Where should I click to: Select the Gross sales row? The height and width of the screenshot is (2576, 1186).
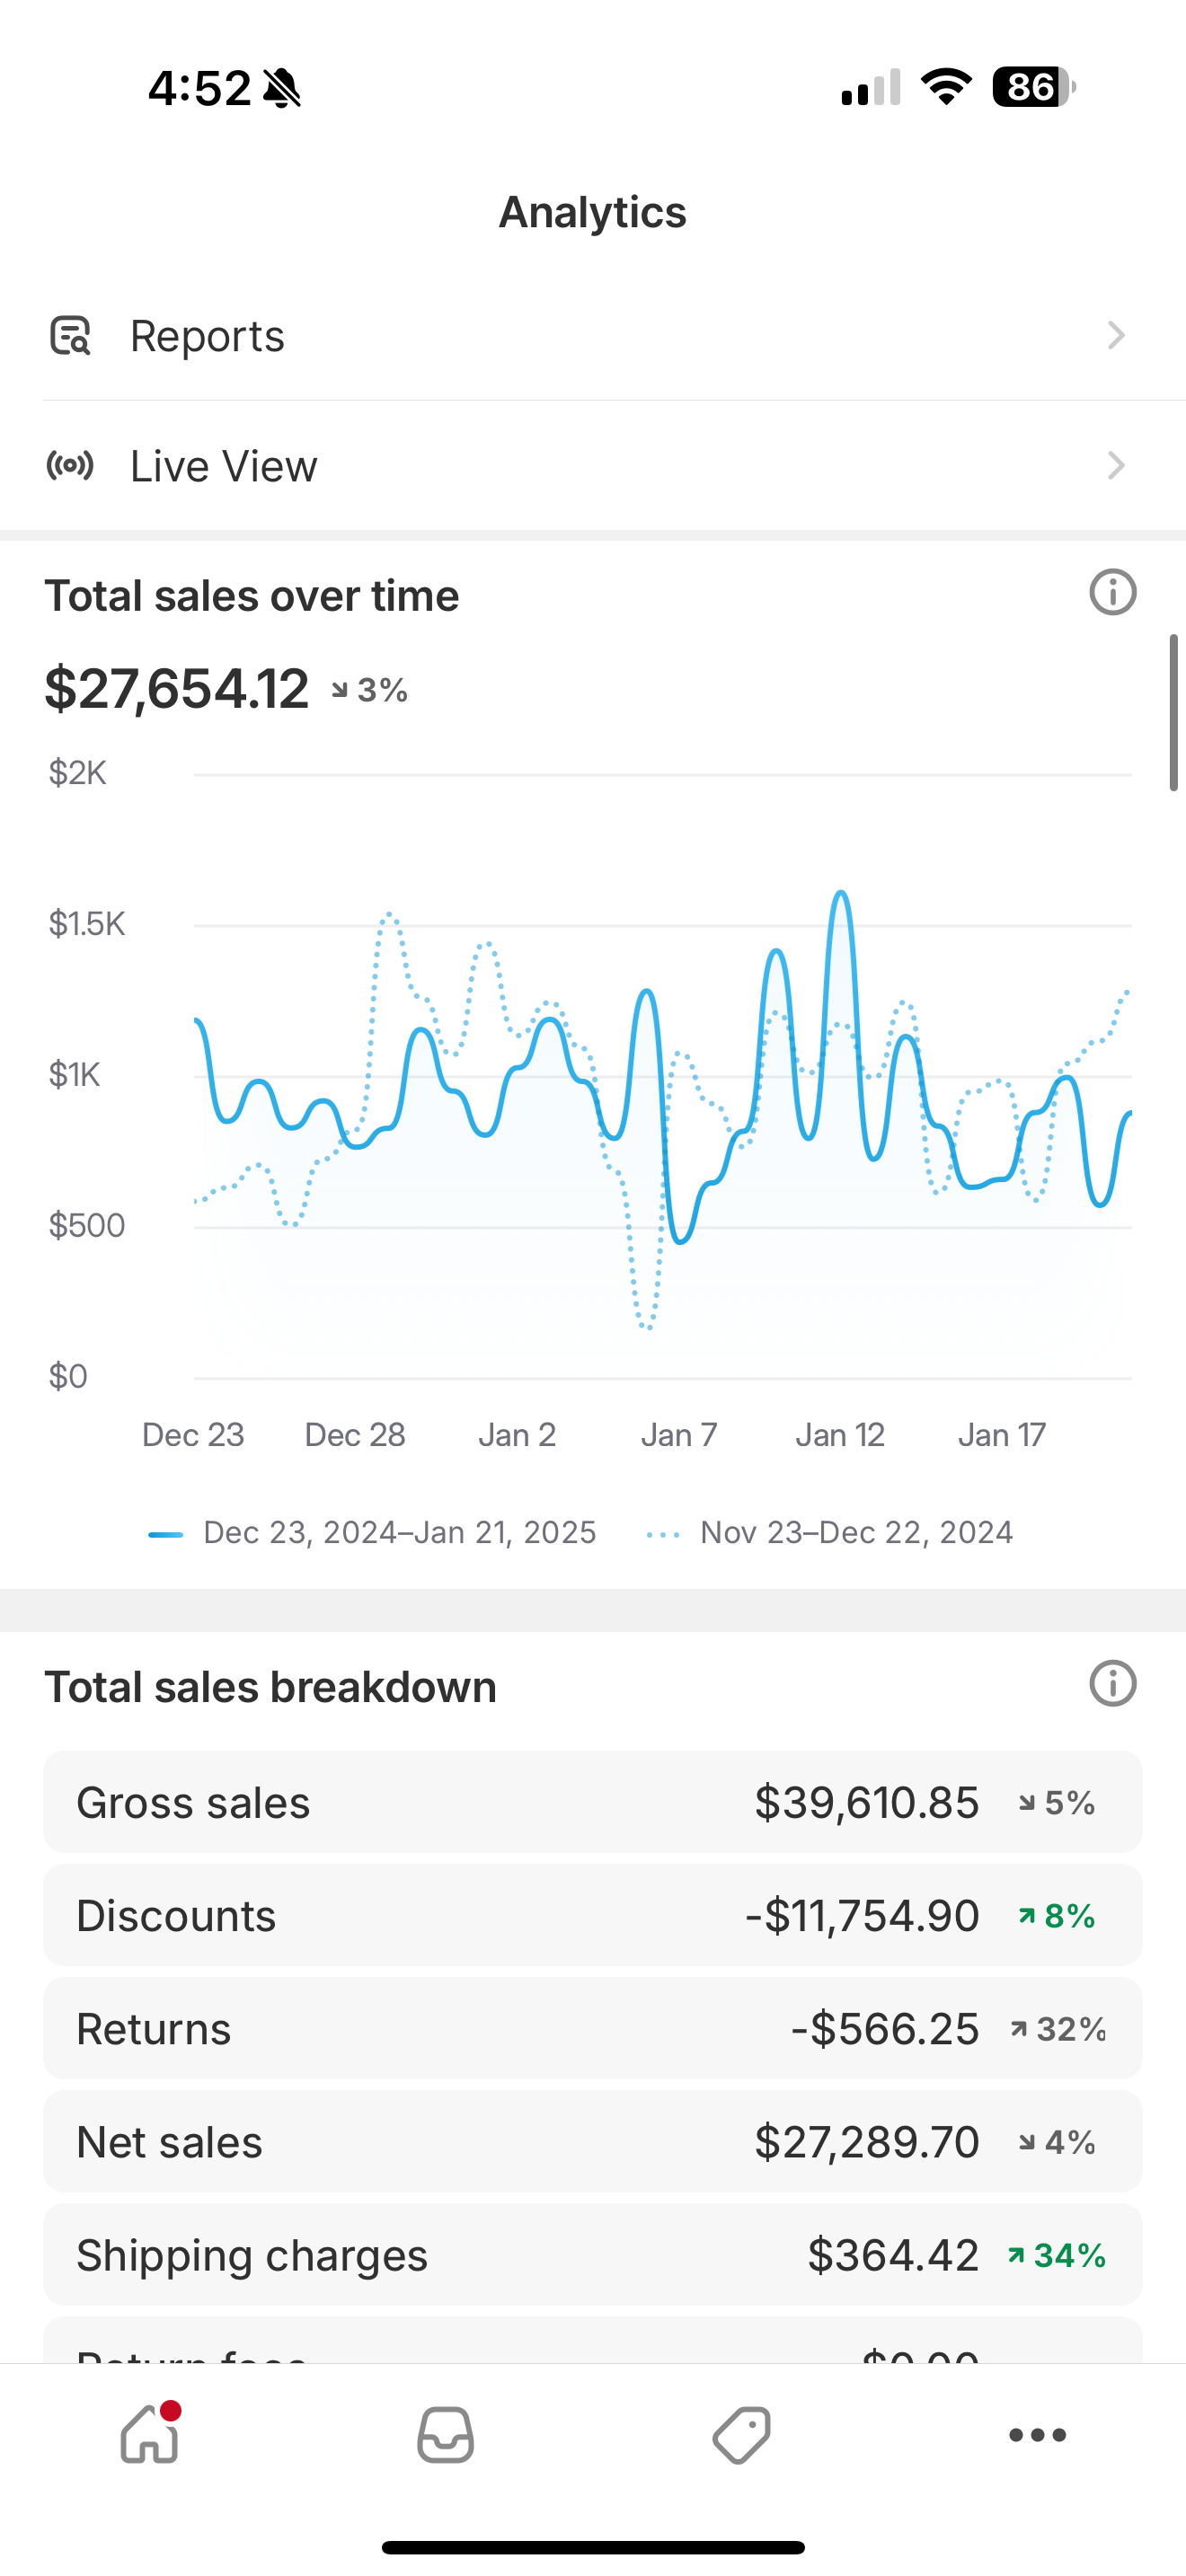point(592,1802)
